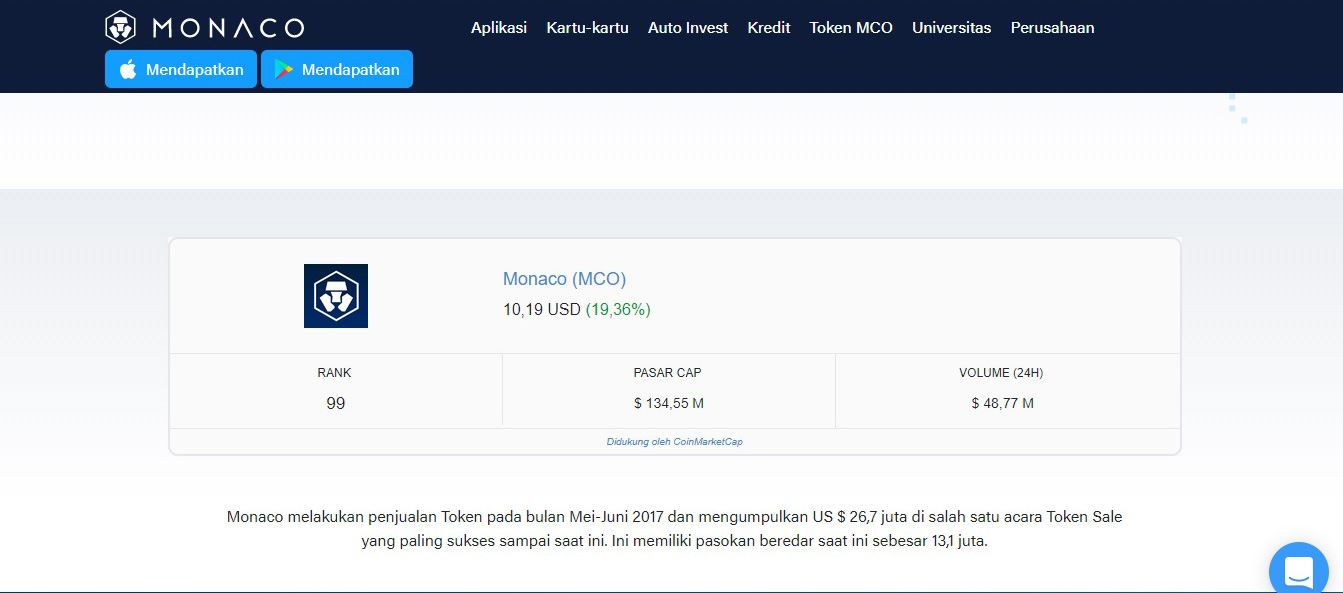Open the chat support bubble icon

[1298, 573]
